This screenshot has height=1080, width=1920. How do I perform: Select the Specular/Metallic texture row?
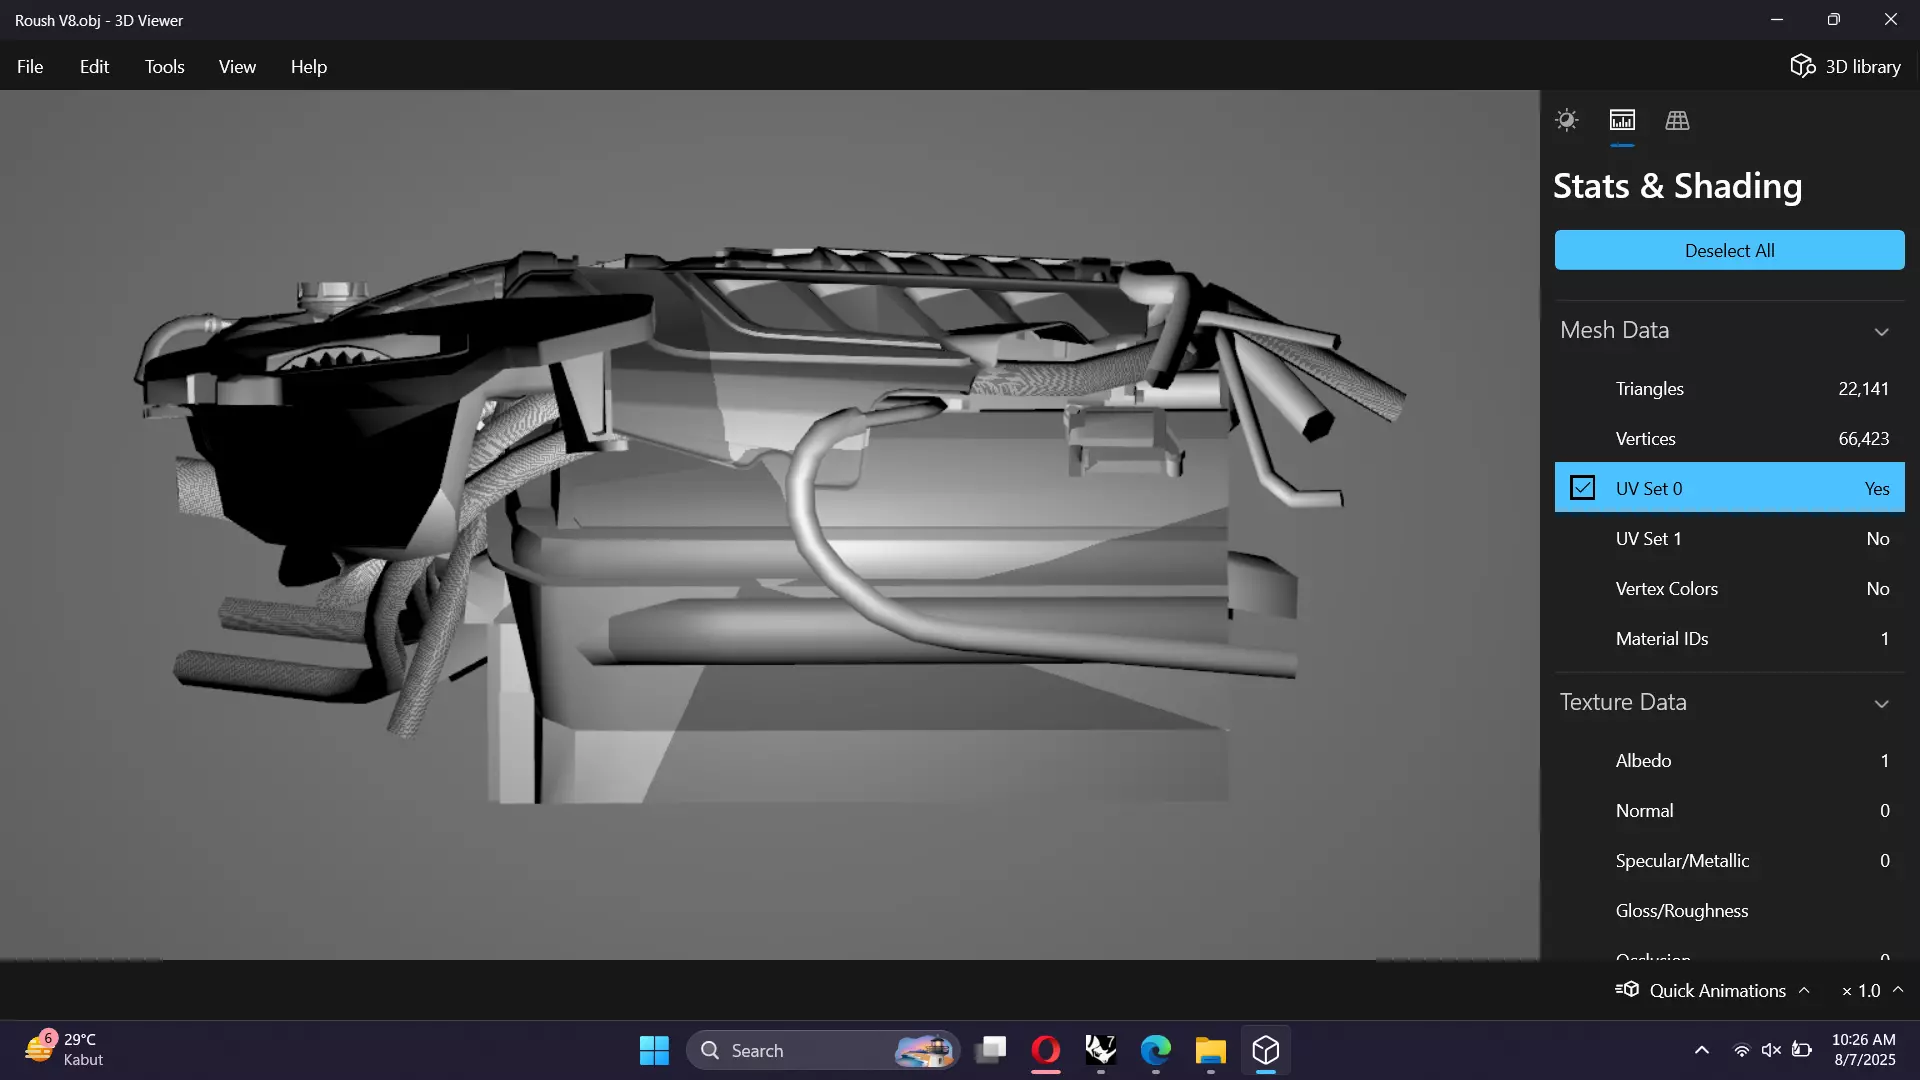tap(1729, 860)
